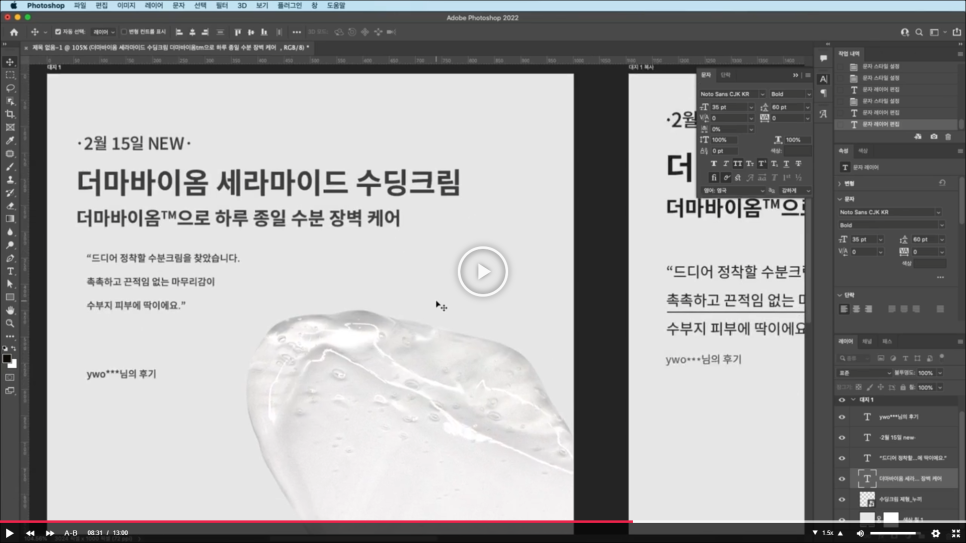
Task: Expand the 변형 section in Properties
Action: point(840,184)
